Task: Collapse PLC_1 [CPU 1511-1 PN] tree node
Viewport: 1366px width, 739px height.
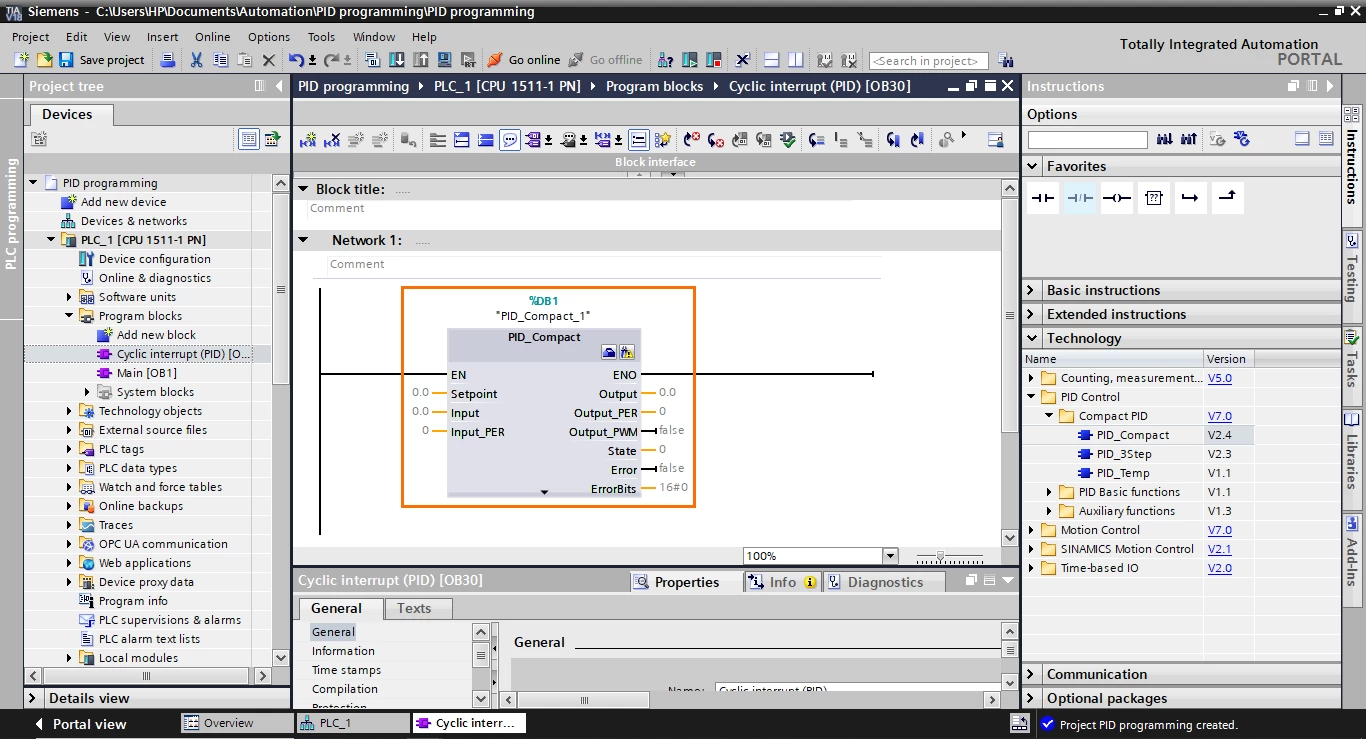Action: click(52, 240)
